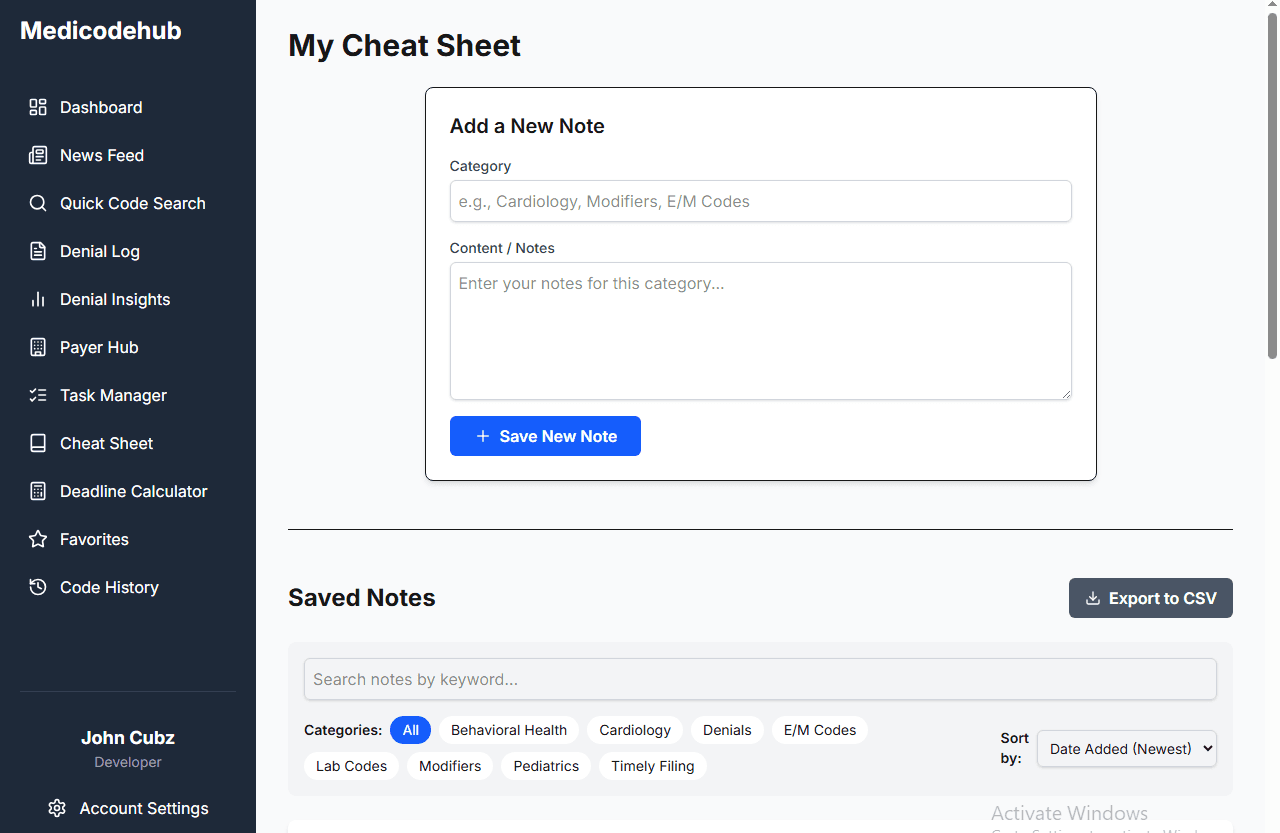
Task: Filter notes by Cardiology
Action: (x=635, y=730)
